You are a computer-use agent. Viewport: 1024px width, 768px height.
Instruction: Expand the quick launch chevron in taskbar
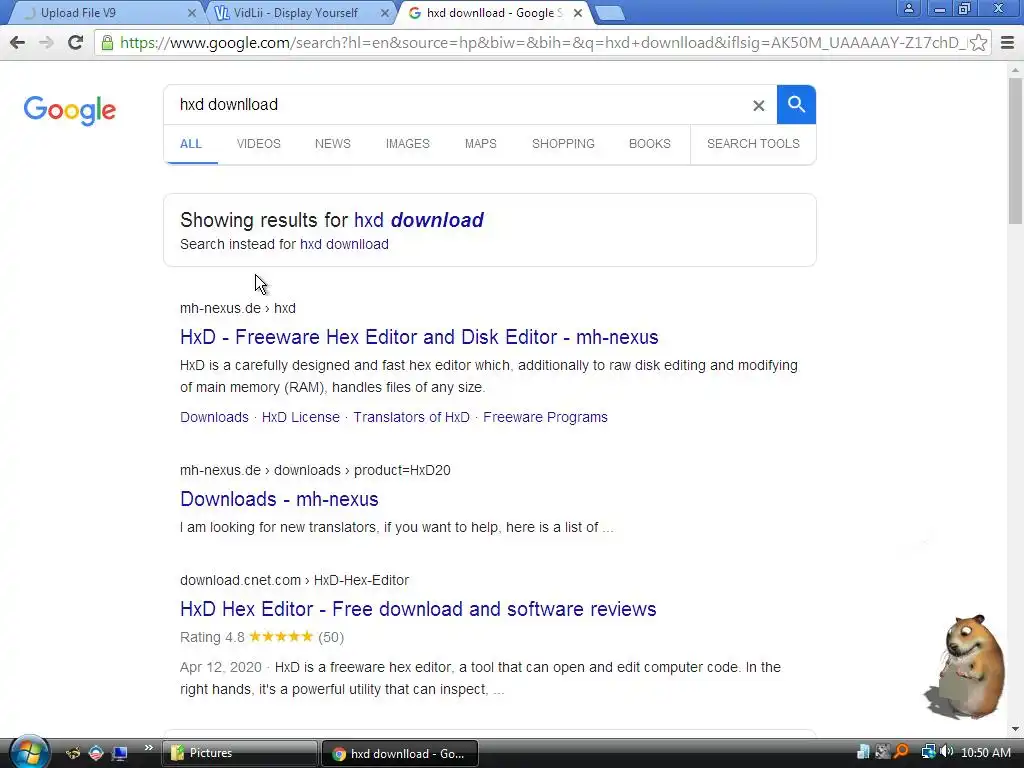(x=148, y=748)
